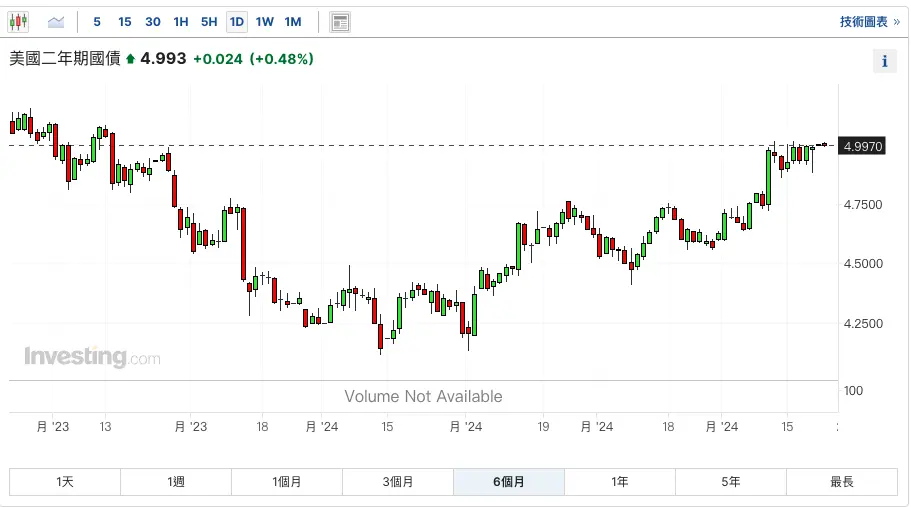911x507 pixels.
Task: Switch to the area chart icon
Action: click(56, 21)
